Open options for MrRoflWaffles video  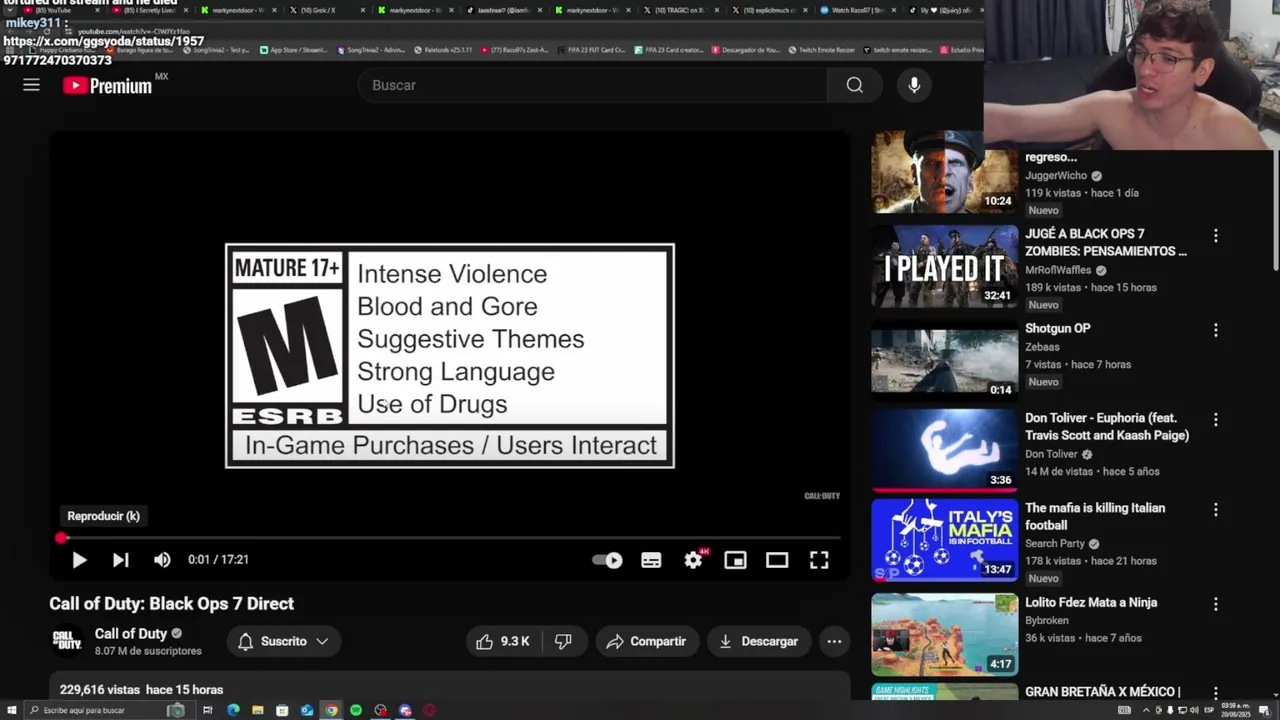1216,236
